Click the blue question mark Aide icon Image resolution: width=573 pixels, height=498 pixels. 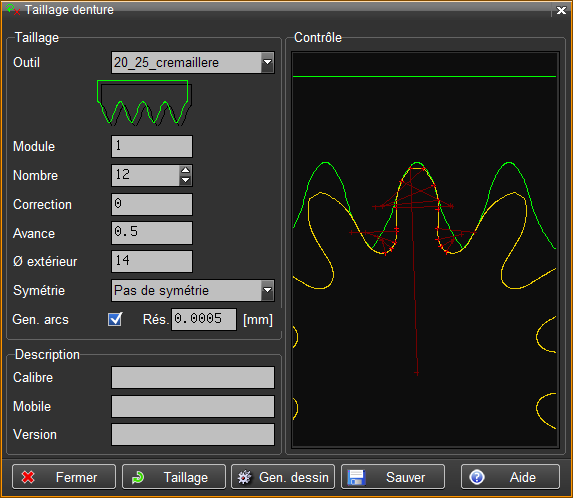(x=477, y=477)
